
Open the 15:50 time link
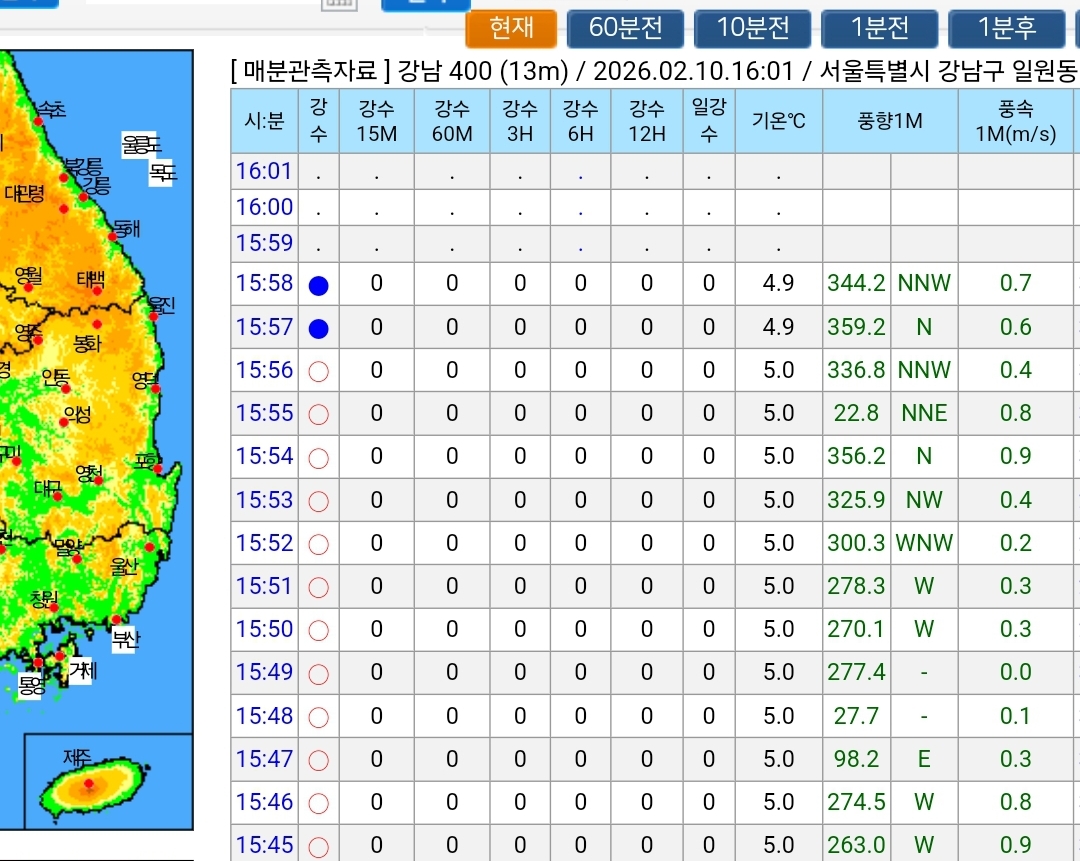pyautogui.click(x=264, y=629)
